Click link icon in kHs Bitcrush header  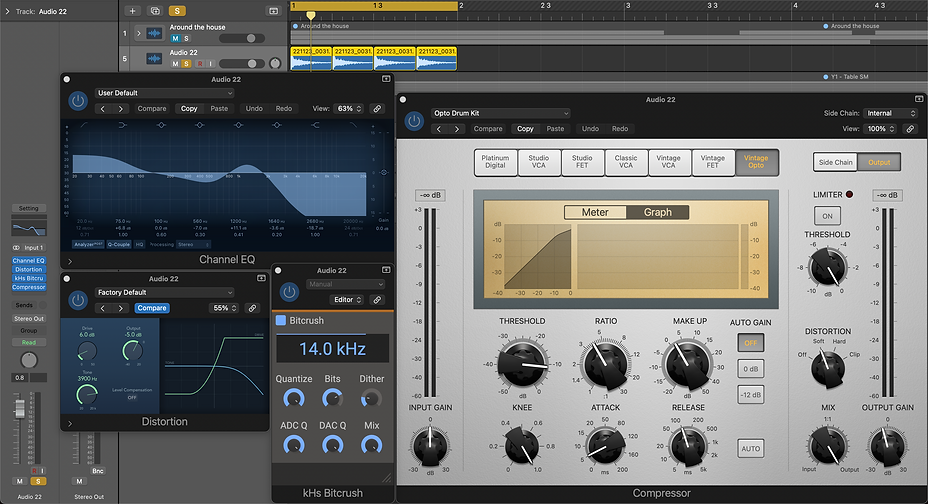click(377, 300)
